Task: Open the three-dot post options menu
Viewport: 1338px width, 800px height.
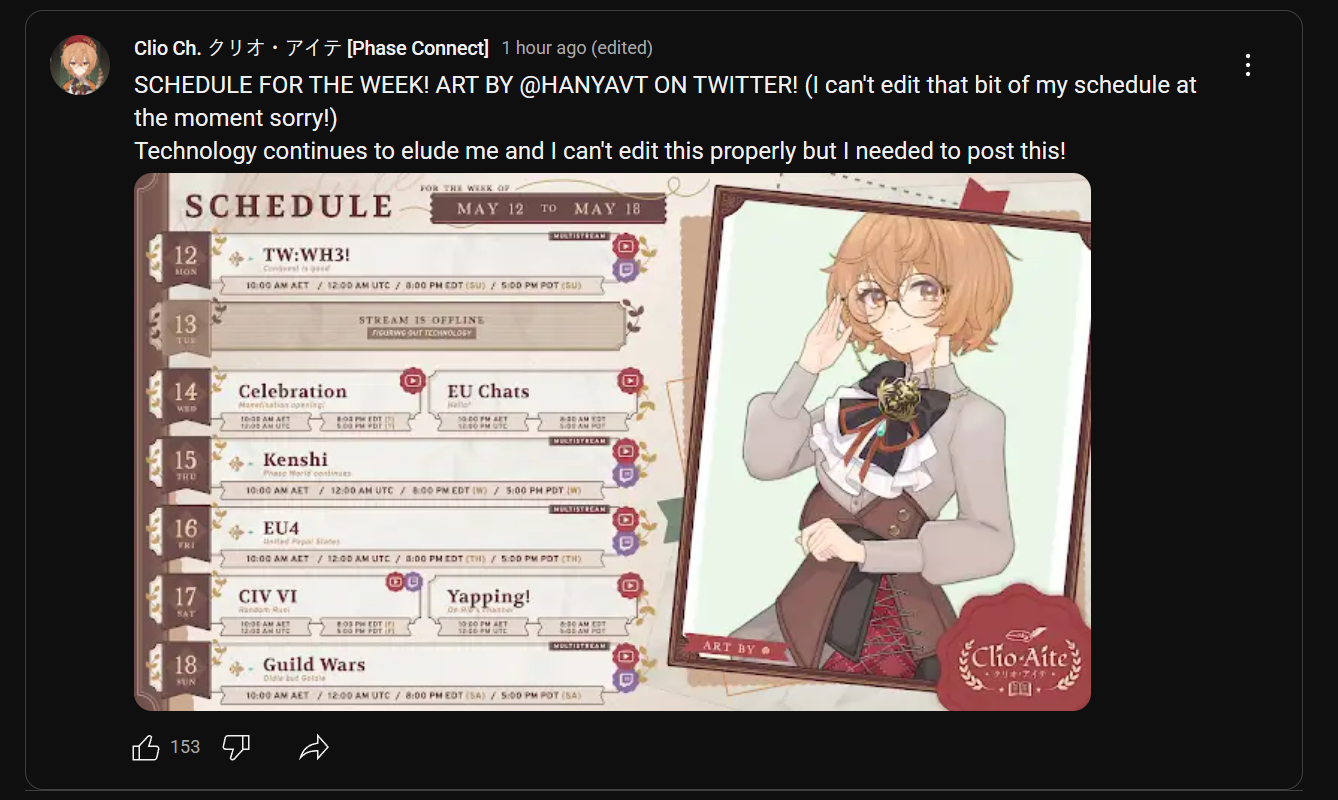Action: (x=1247, y=65)
